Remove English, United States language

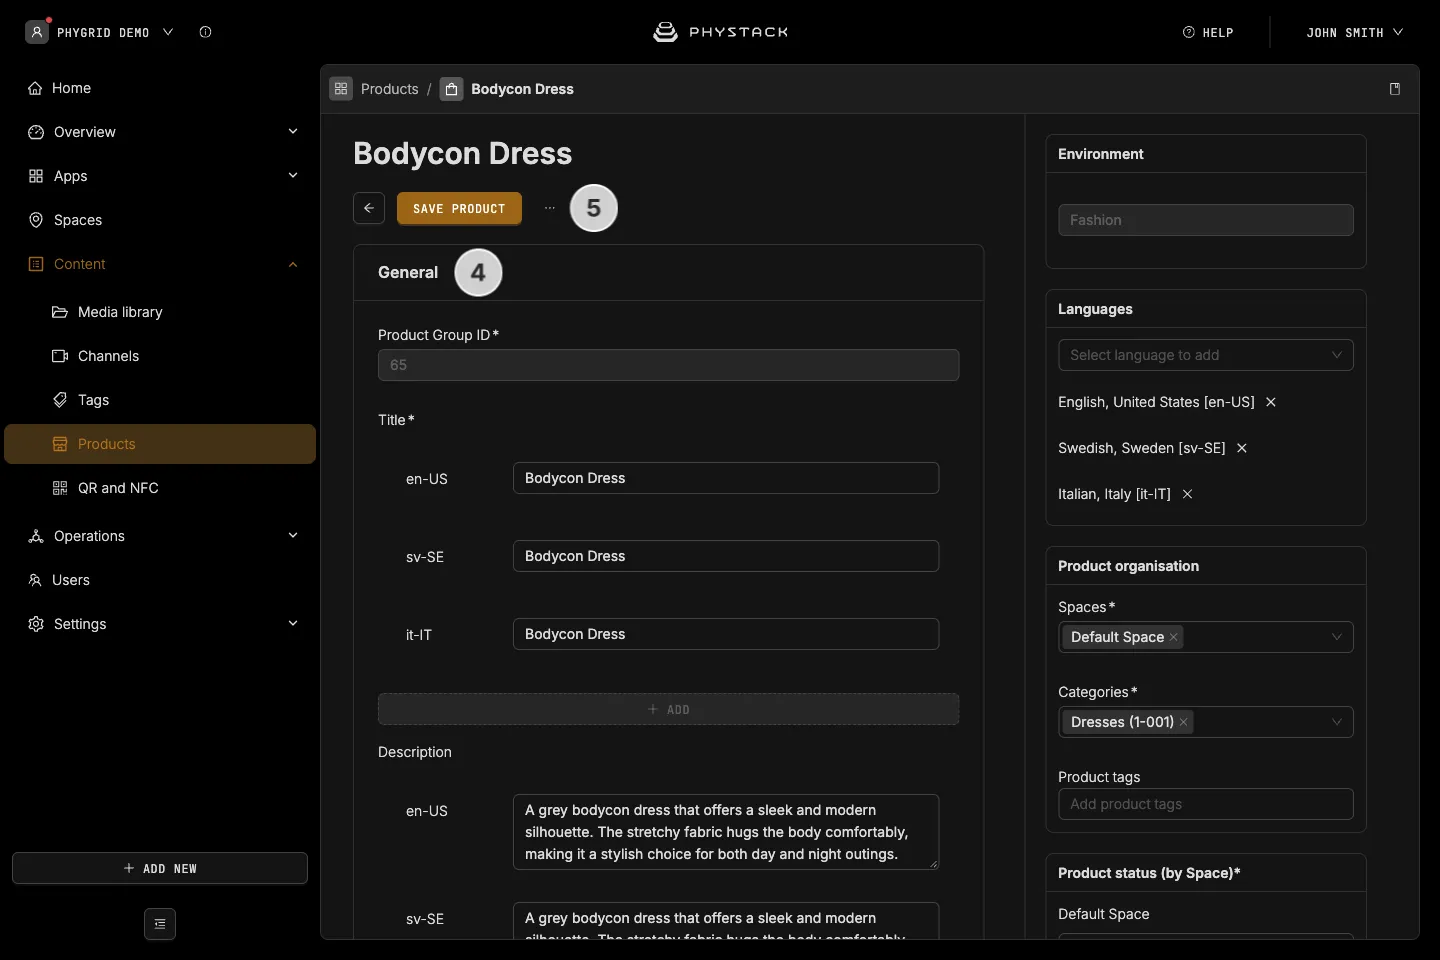coord(1271,402)
